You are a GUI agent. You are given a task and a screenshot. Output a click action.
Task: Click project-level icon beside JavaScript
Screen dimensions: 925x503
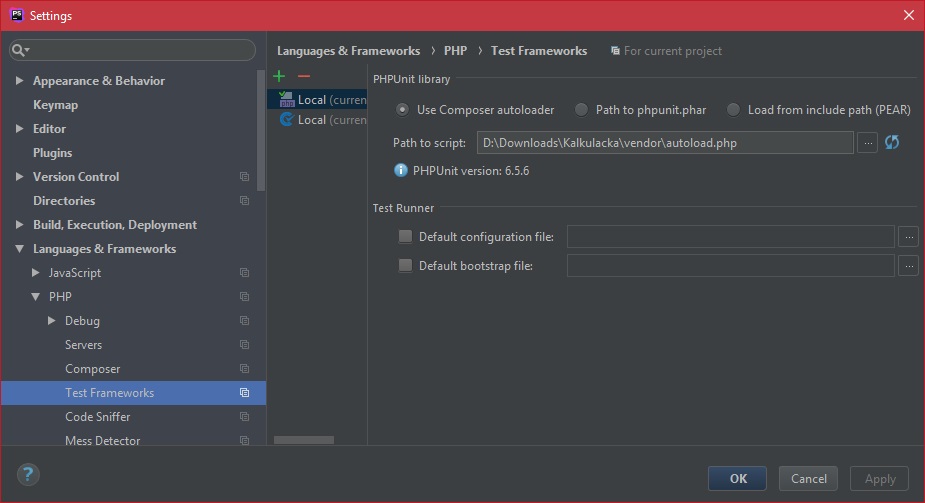point(244,272)
